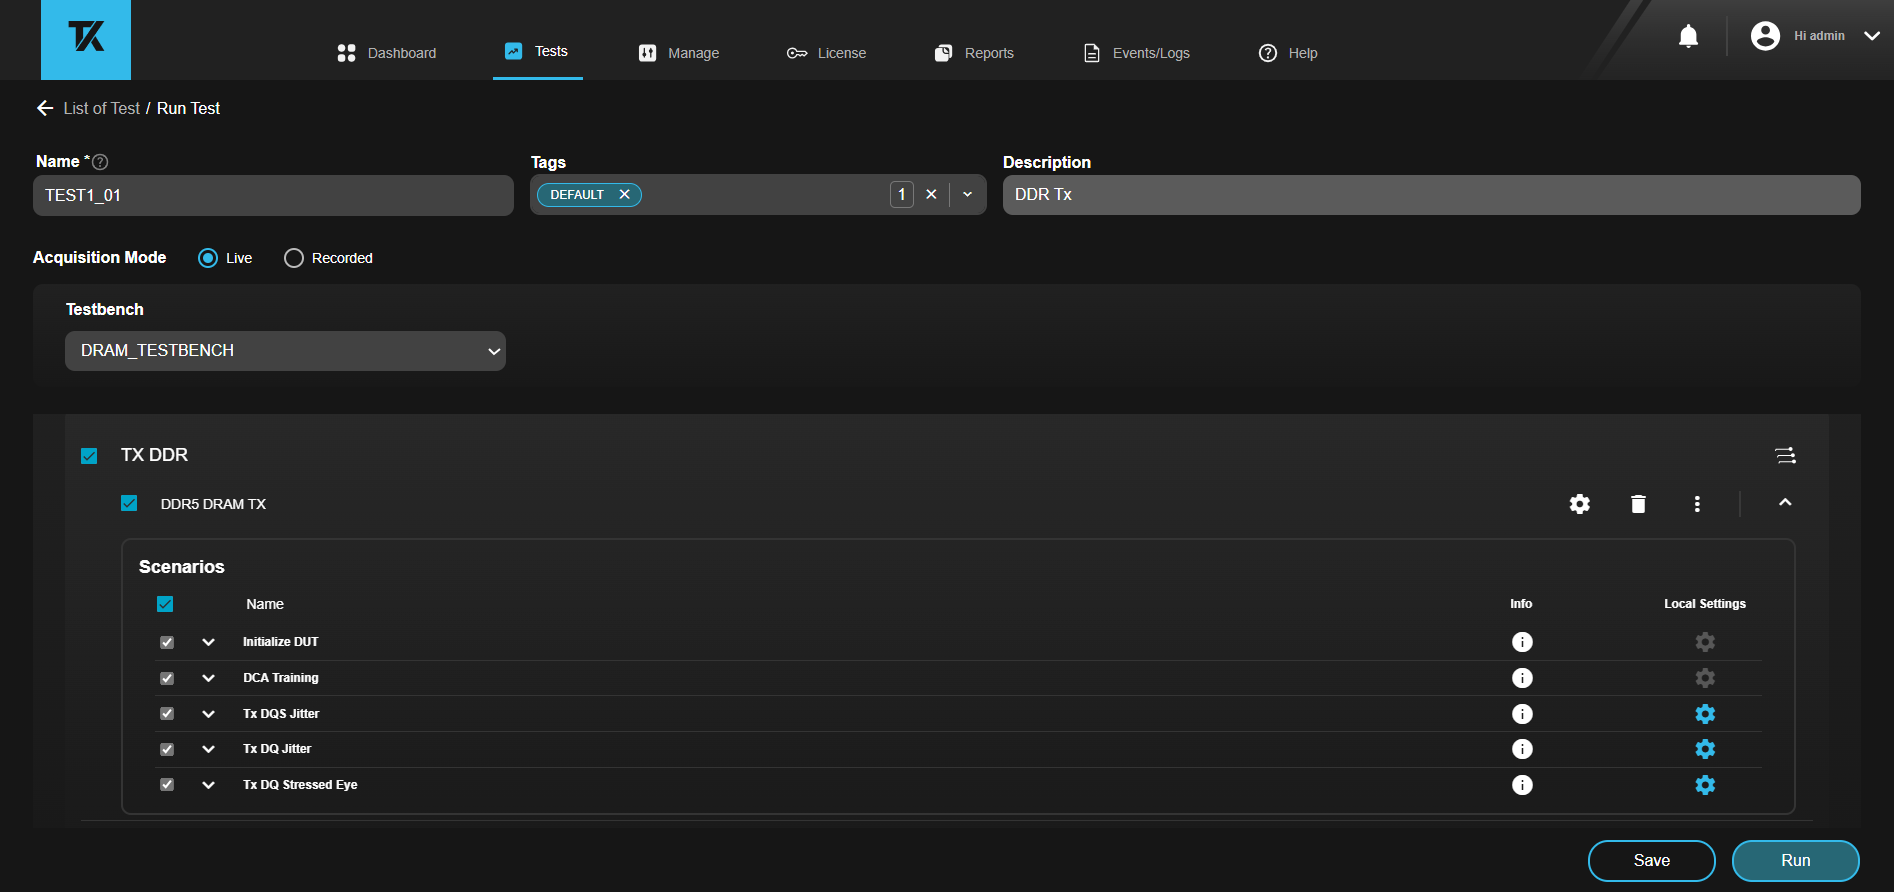The height and width of the screenshot is (892, 1894).
Task: Click the Description input field
Action: tap(1431, 195)
